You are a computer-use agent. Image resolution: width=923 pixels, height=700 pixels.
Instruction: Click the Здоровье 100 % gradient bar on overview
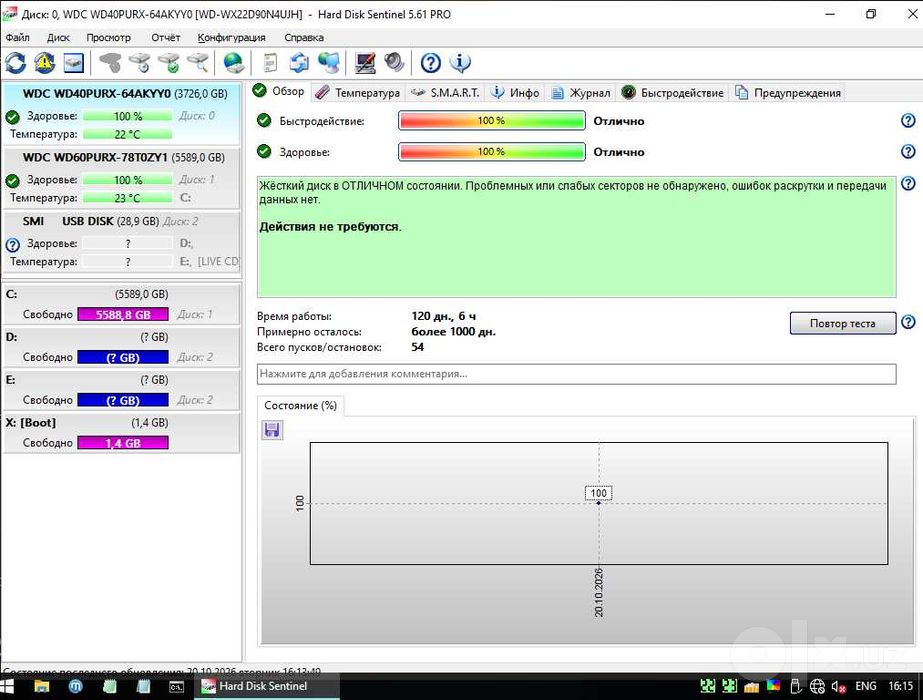tap(492, 152)
